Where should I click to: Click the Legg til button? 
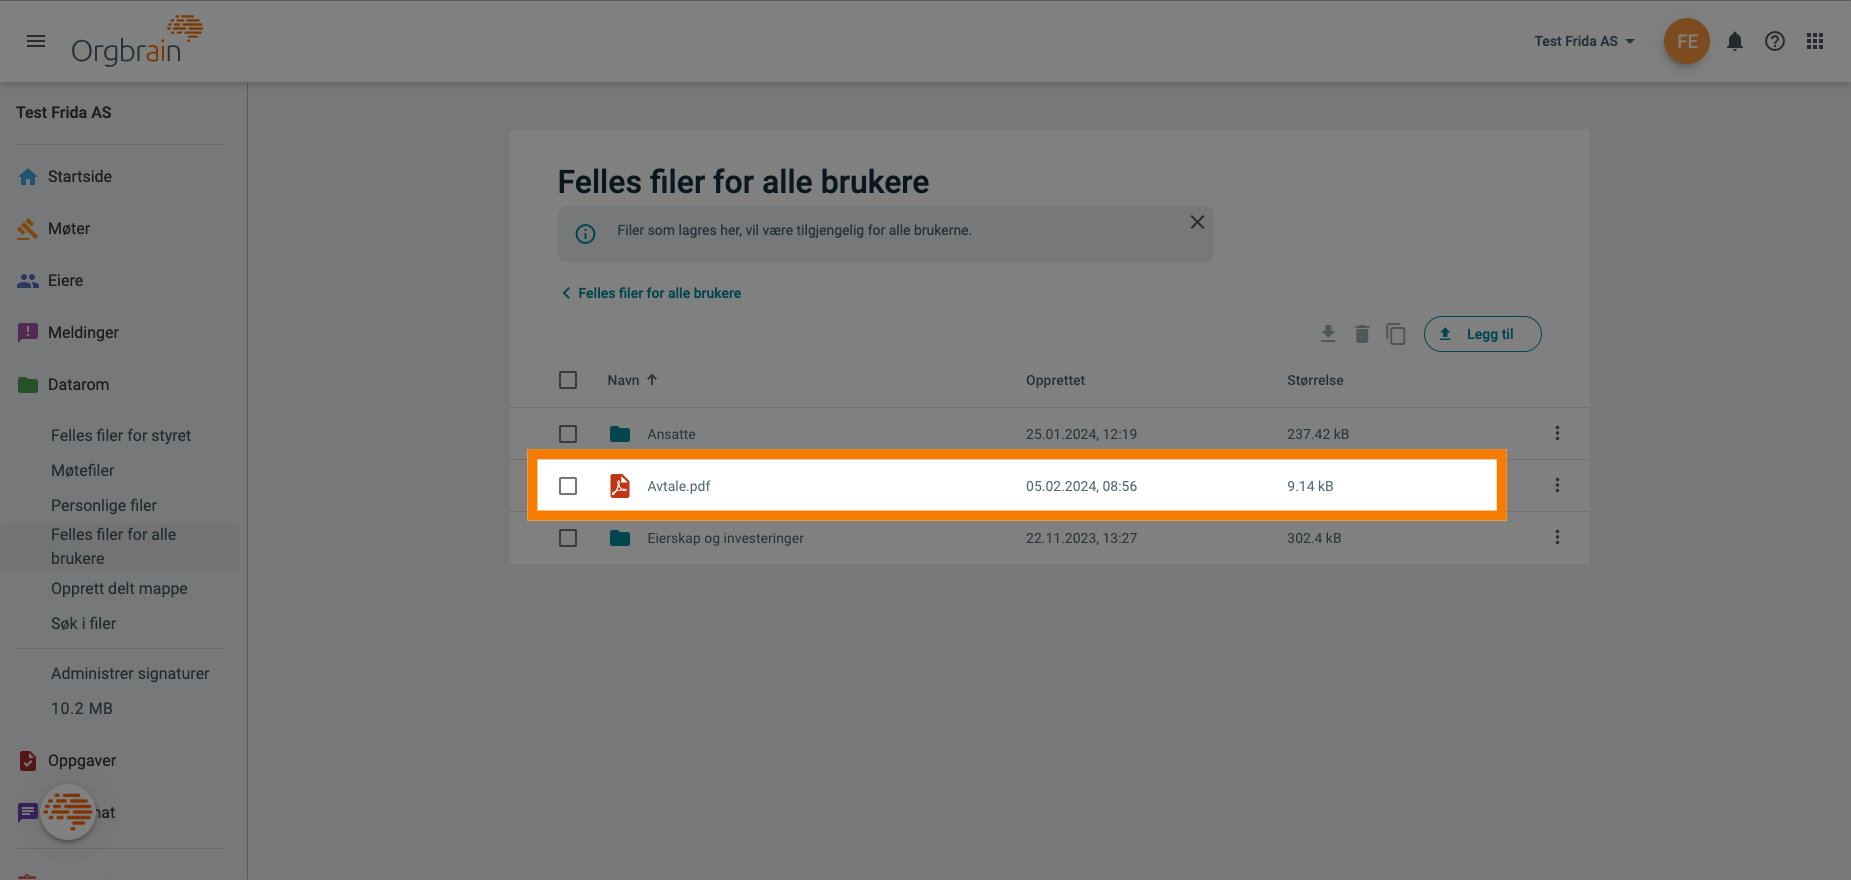click(1483, 334)
